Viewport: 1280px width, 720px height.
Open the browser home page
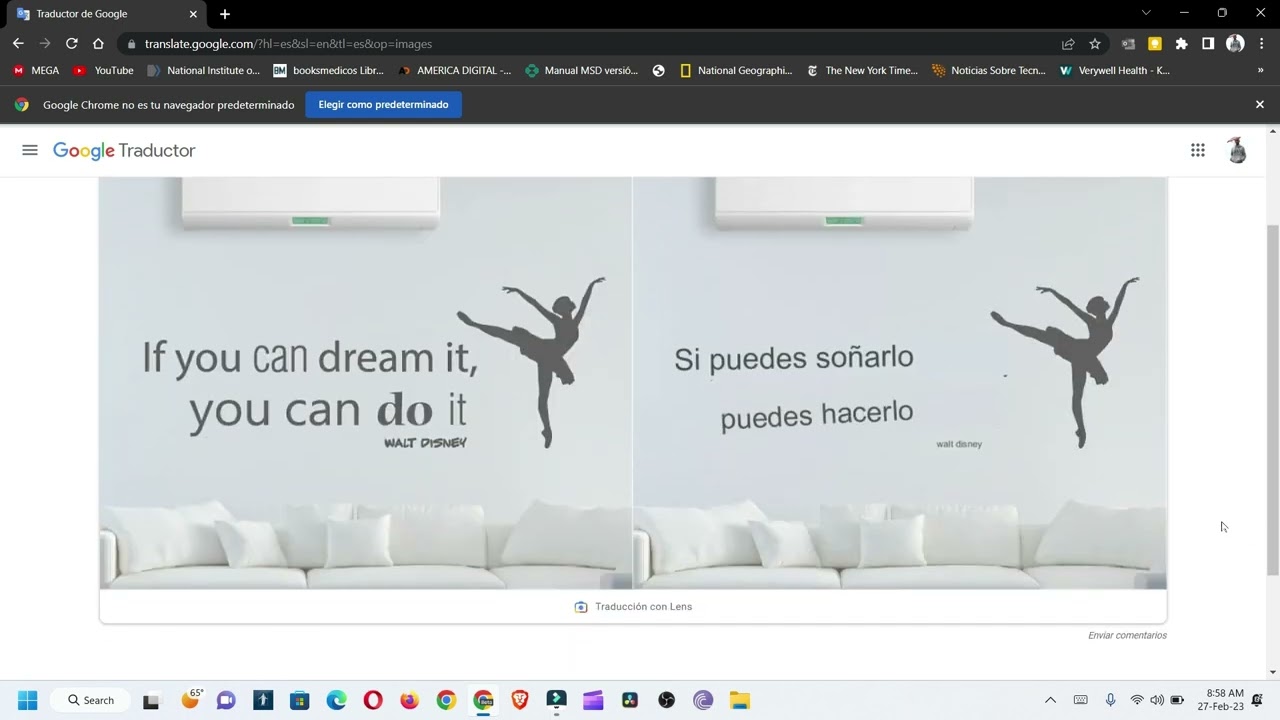point(98,44)
